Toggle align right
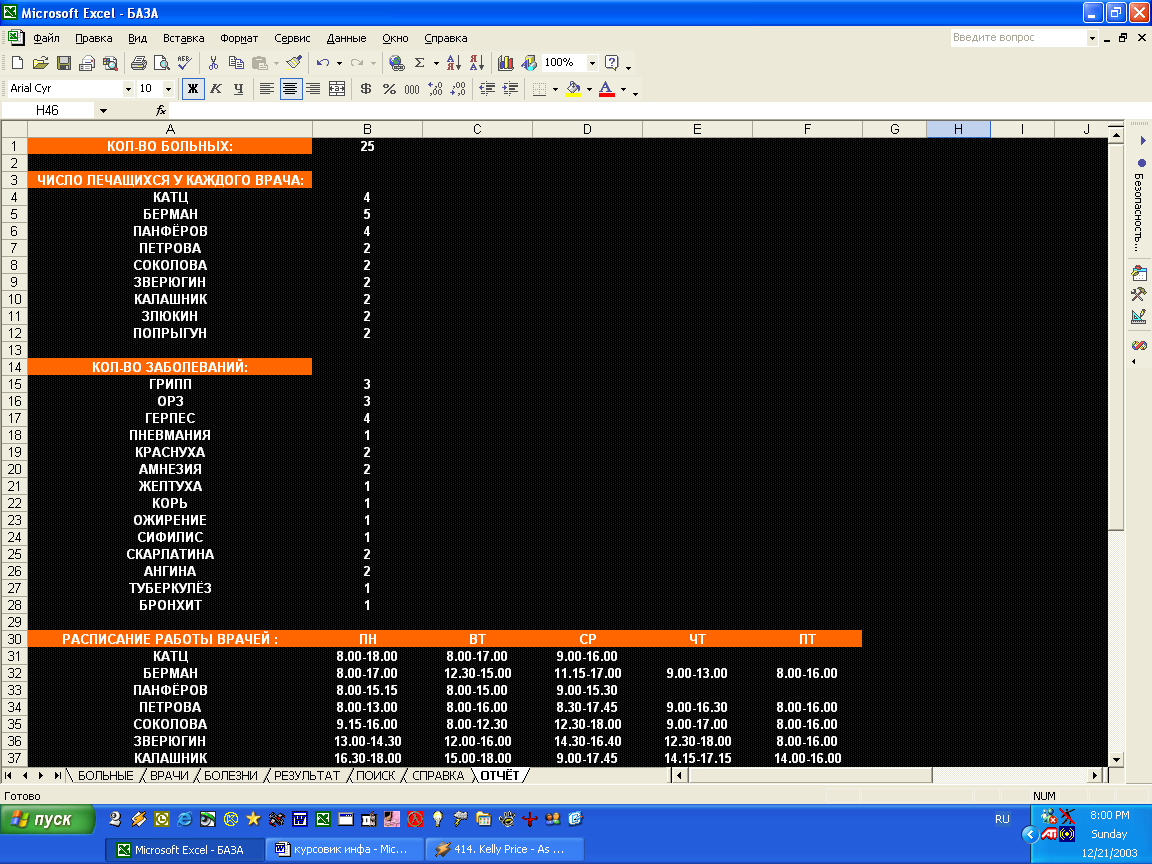 (x=314, y=89)
